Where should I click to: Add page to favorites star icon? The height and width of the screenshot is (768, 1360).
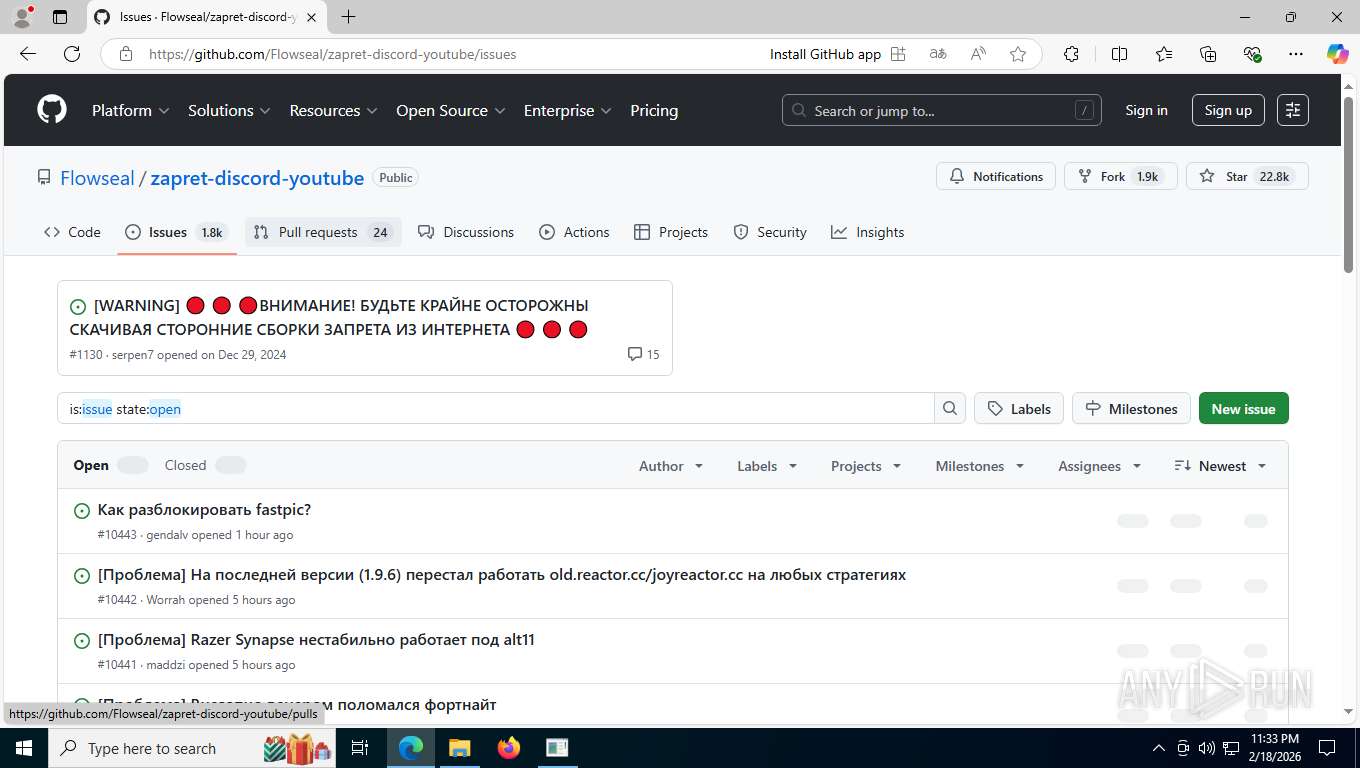point(1018,54)
